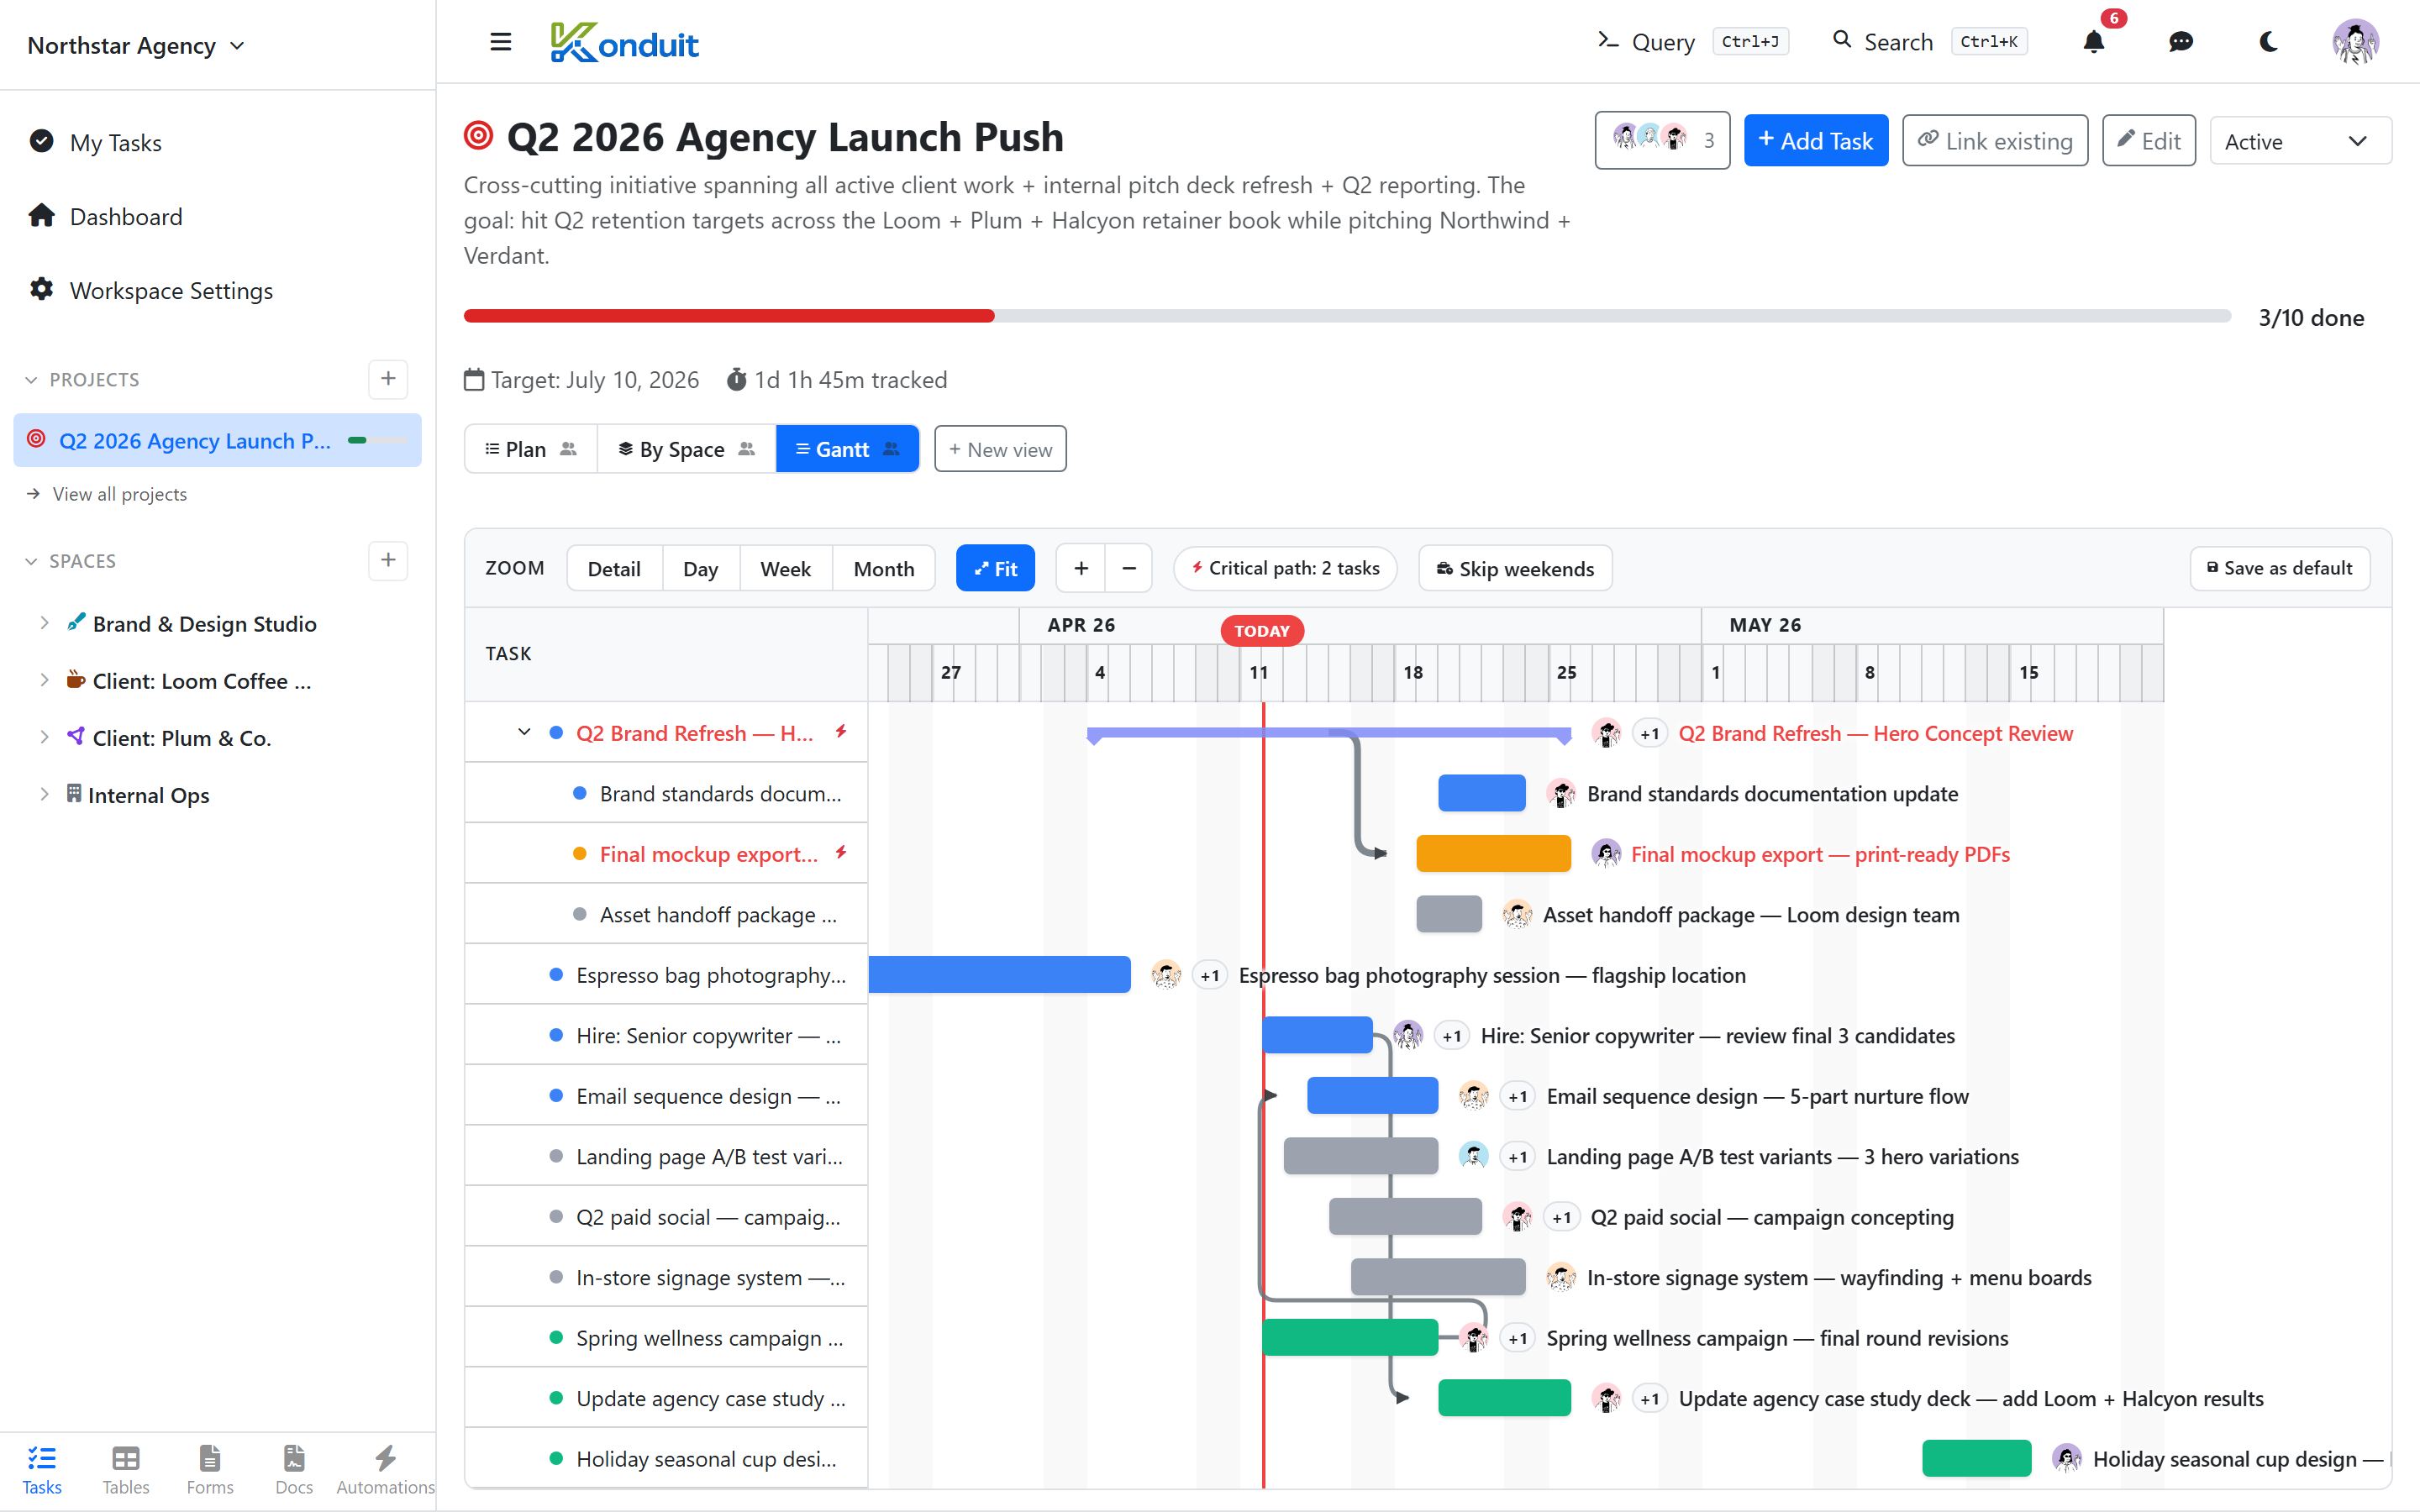The width and height of the screenshot is (2420, 1512).
Task: Click Save as default
Action: pos(2279,568)
